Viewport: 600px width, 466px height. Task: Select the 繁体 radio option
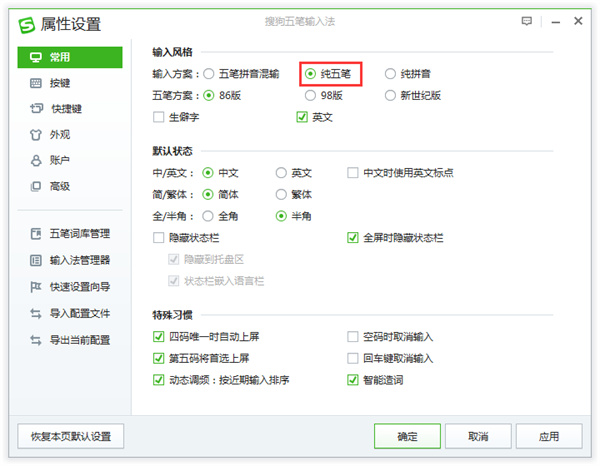[x=283, y=194]
